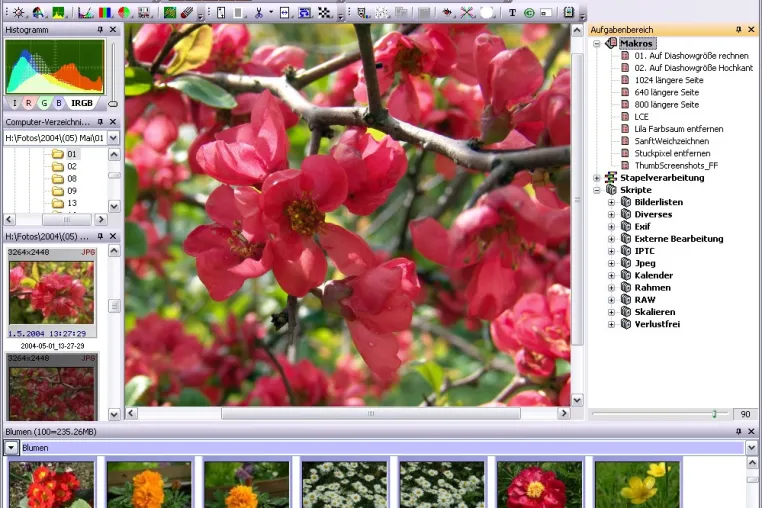762x508 pixels.
Task: Expand the Exif scripts node
Action: 611,227
